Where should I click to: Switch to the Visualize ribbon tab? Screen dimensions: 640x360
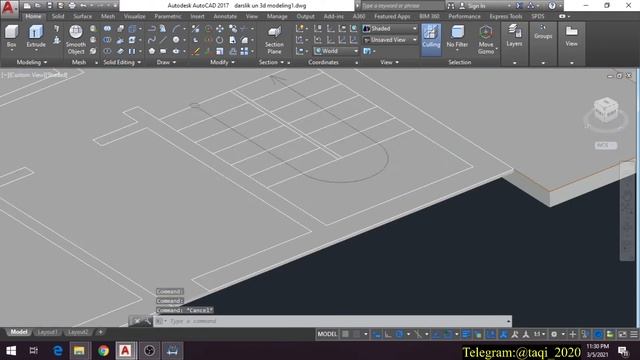(135, 16)
